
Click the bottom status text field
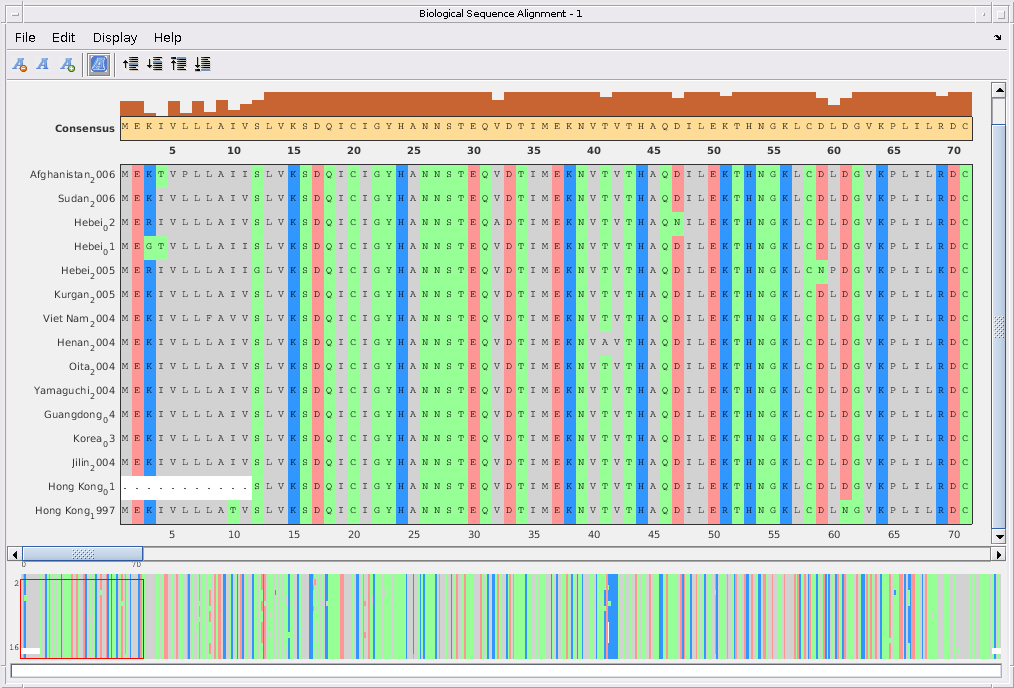click(x=506, y=671)
